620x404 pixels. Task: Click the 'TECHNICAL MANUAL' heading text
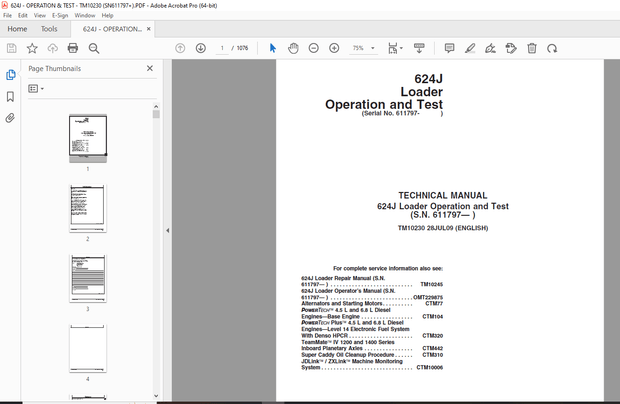click(442, 195)
